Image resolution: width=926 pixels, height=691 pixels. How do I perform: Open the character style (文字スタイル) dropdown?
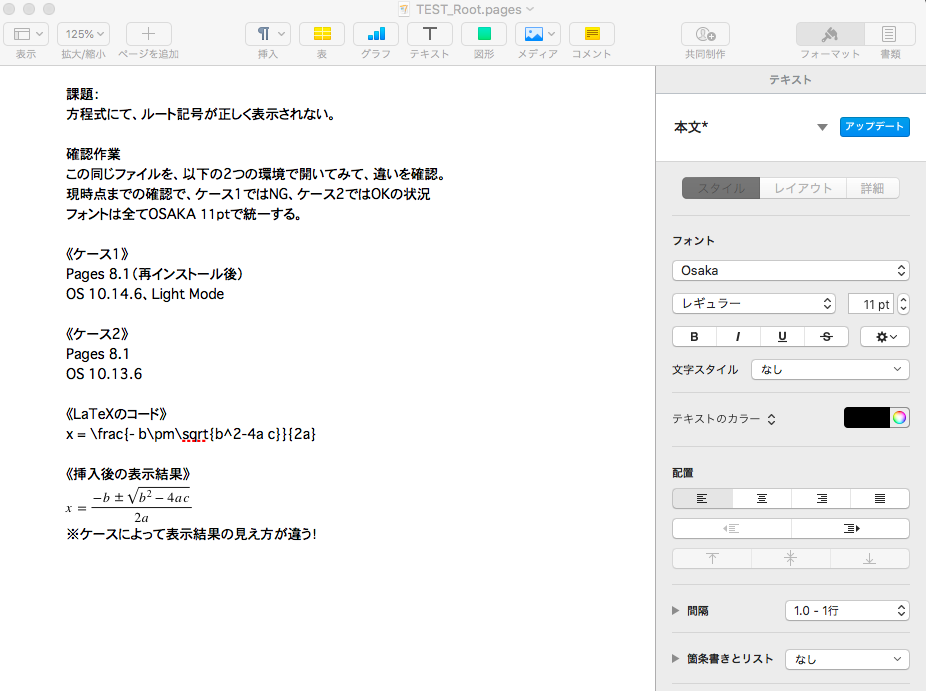[x=830, y=370]
